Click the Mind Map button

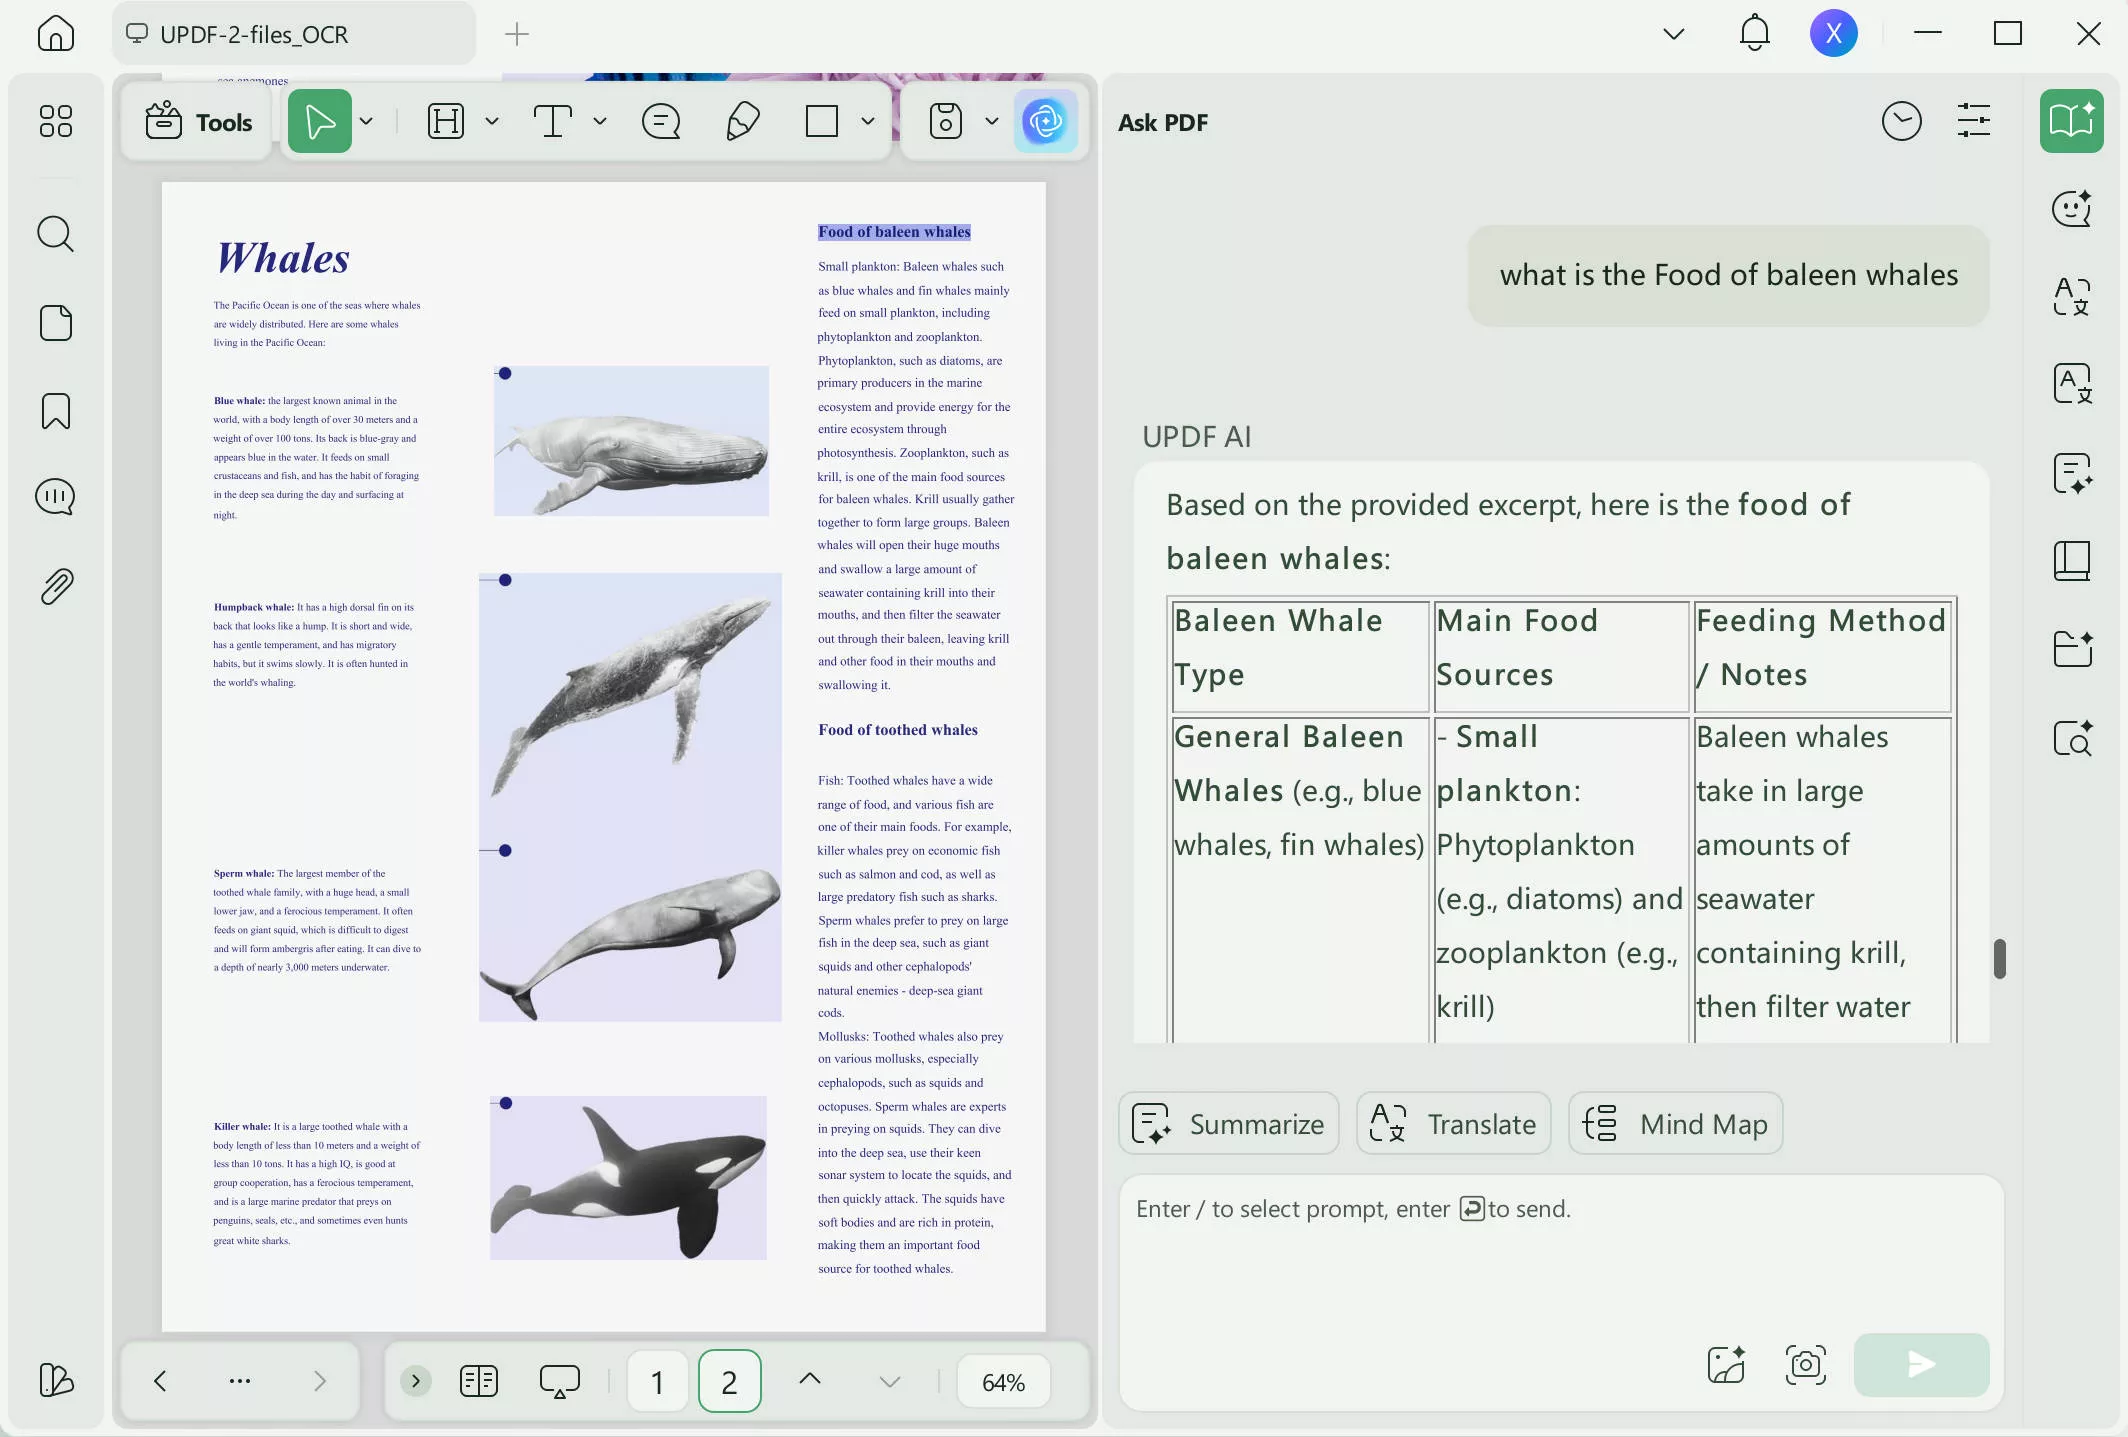coord(1674,1123)
